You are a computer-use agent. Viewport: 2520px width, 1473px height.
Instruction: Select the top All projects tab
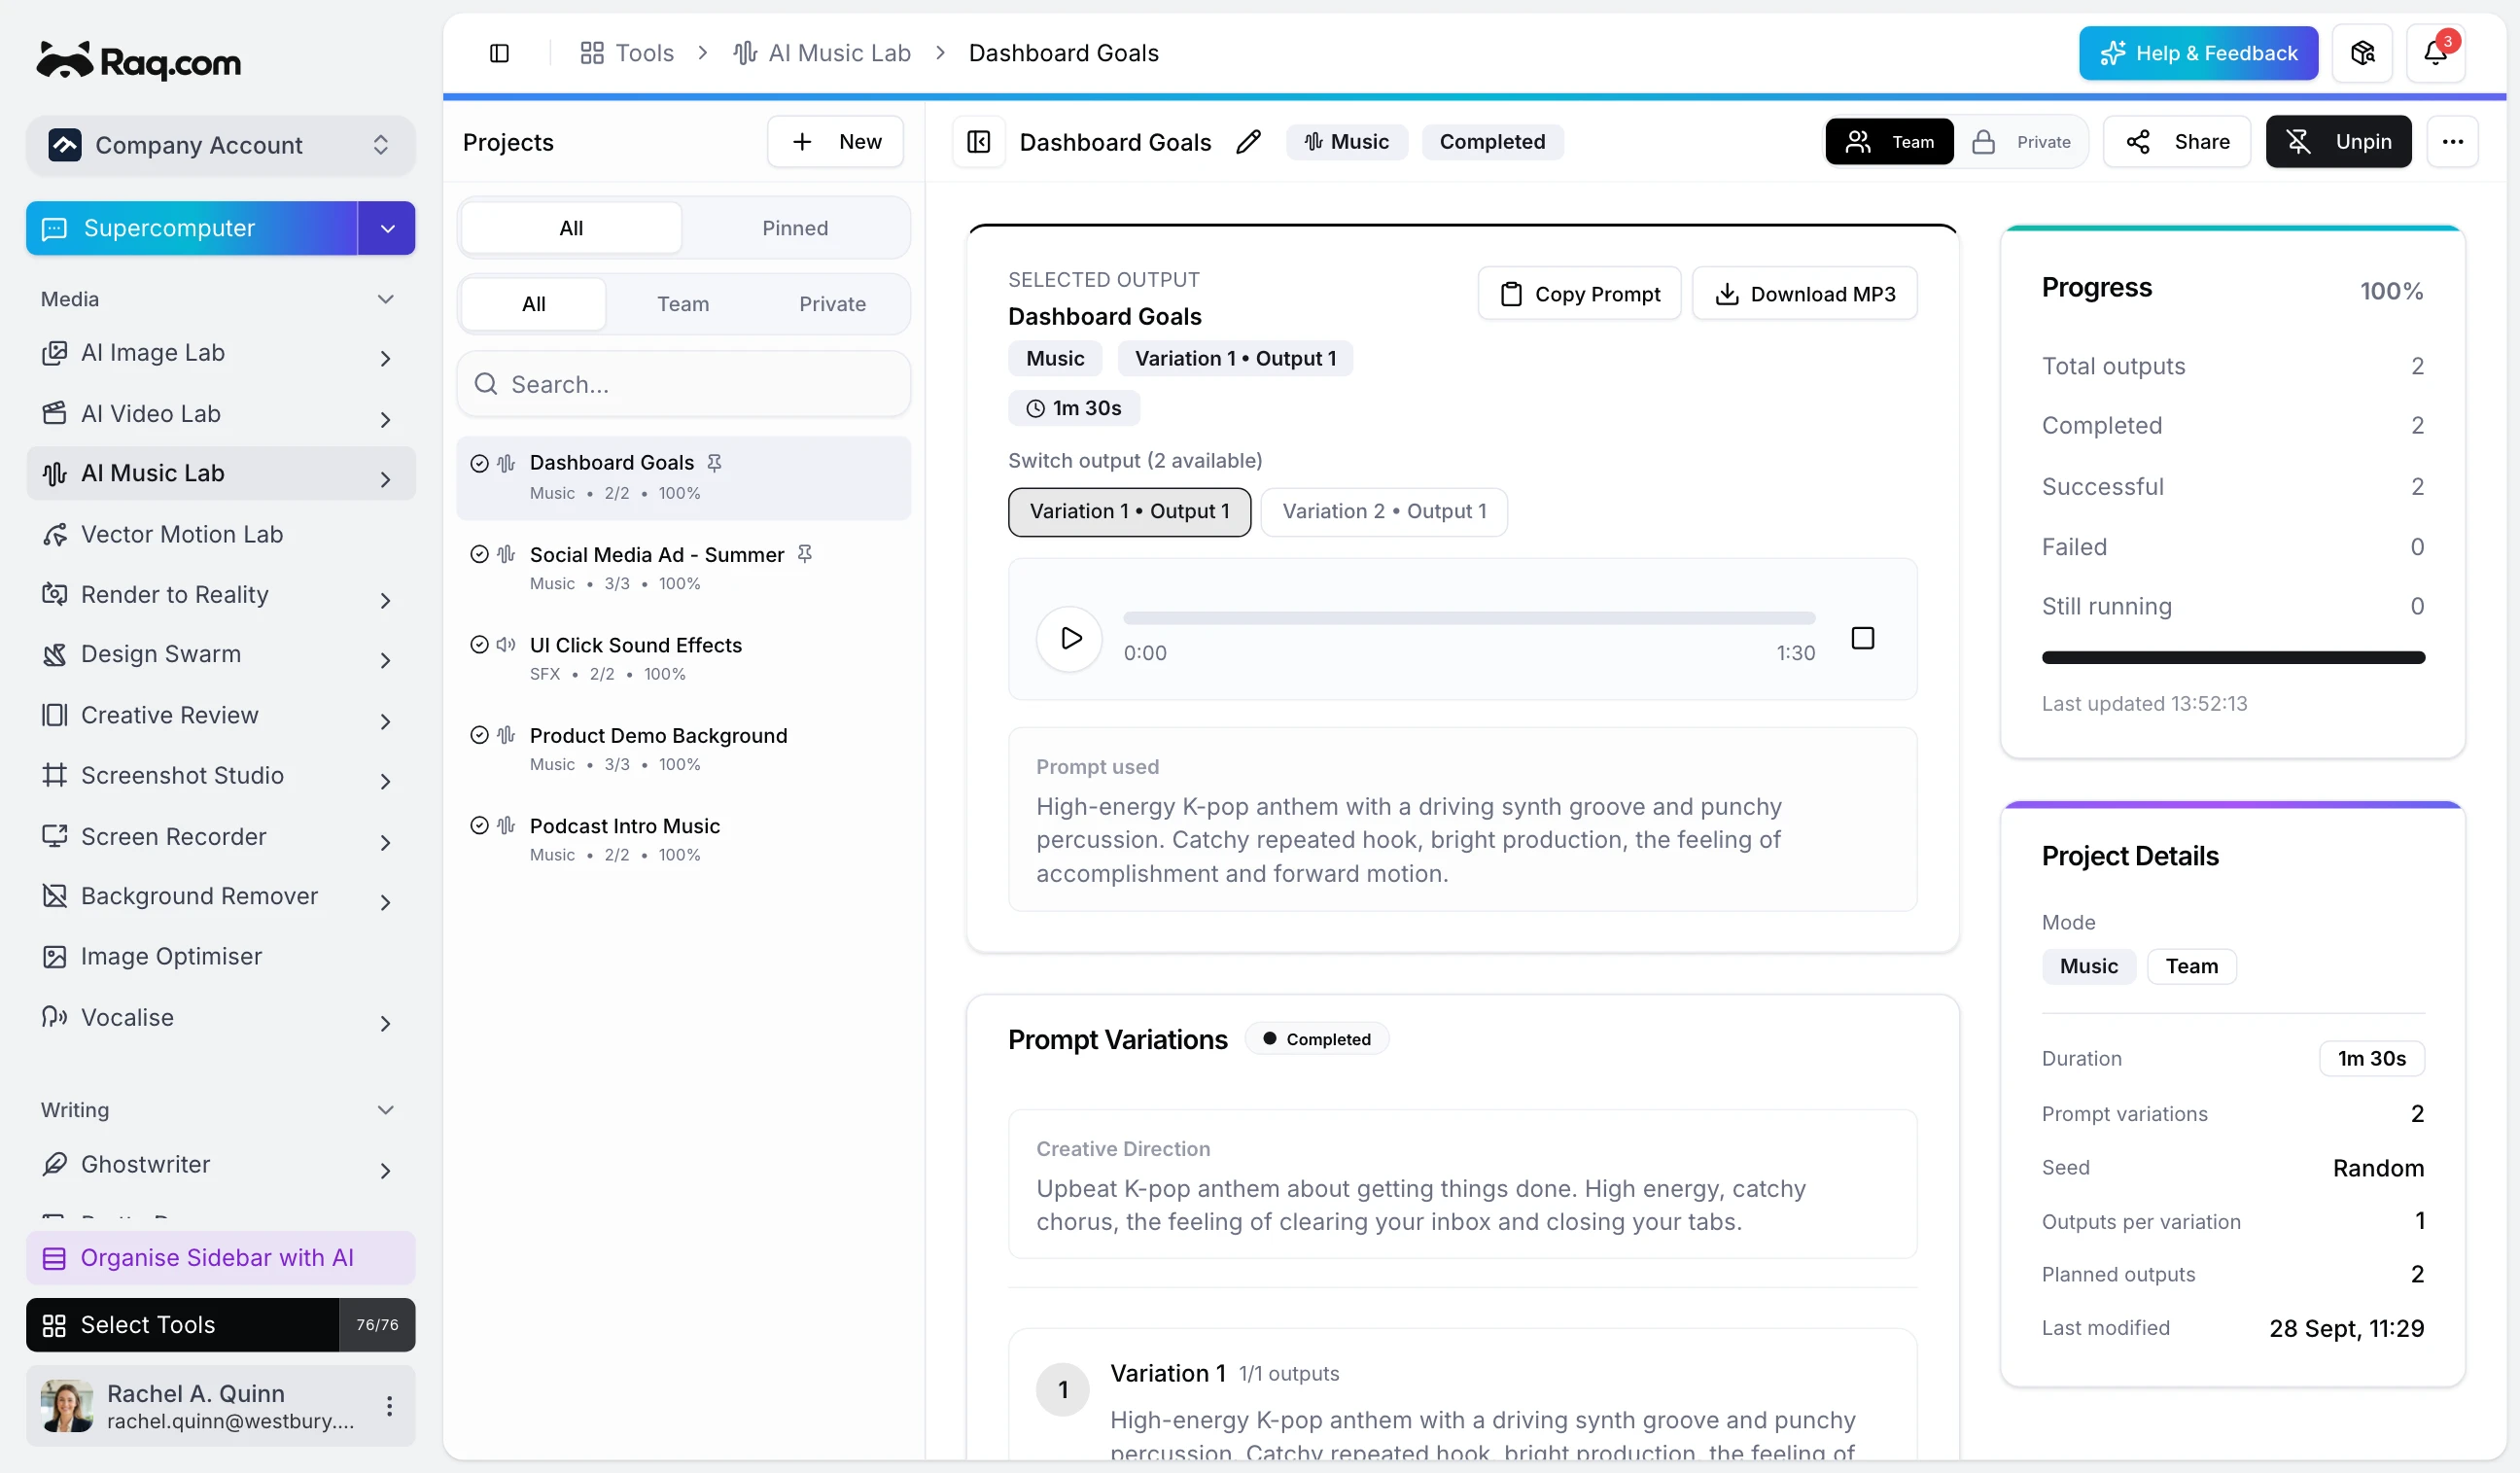[571, 228]
